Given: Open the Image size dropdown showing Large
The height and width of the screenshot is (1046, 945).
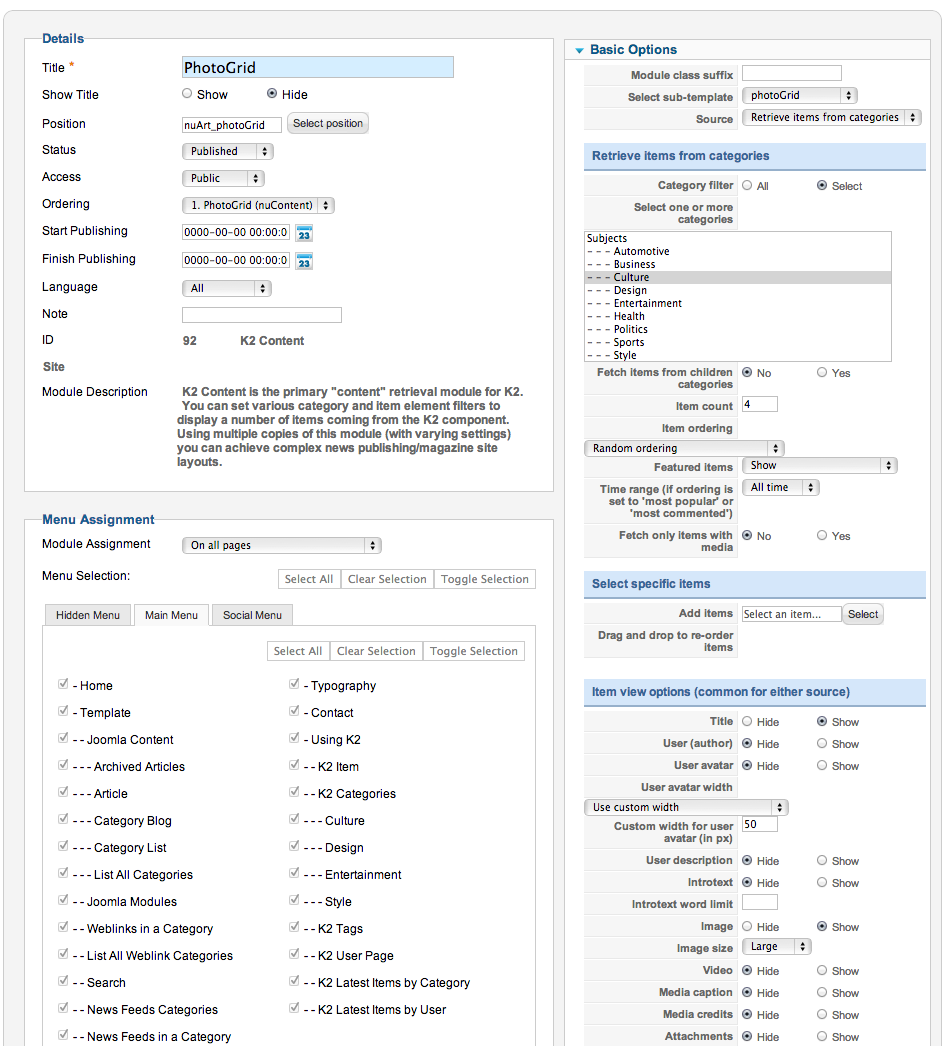Looking at the screenshot, I should click(777, 947).
